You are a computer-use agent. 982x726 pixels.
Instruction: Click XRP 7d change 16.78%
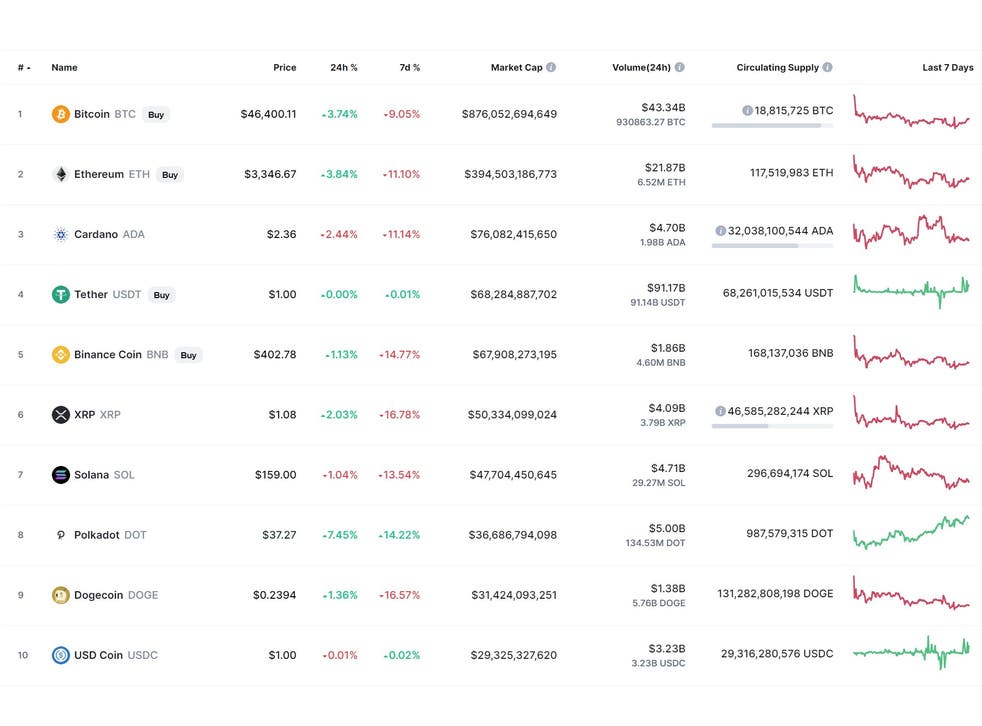pos(400,415)
